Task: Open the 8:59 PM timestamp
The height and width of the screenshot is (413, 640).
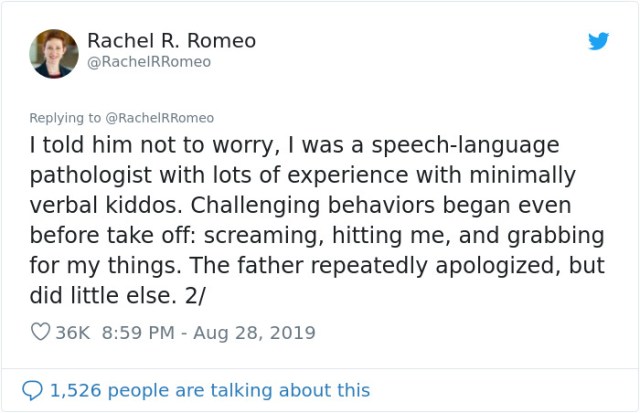Action: tap(139, 333)
